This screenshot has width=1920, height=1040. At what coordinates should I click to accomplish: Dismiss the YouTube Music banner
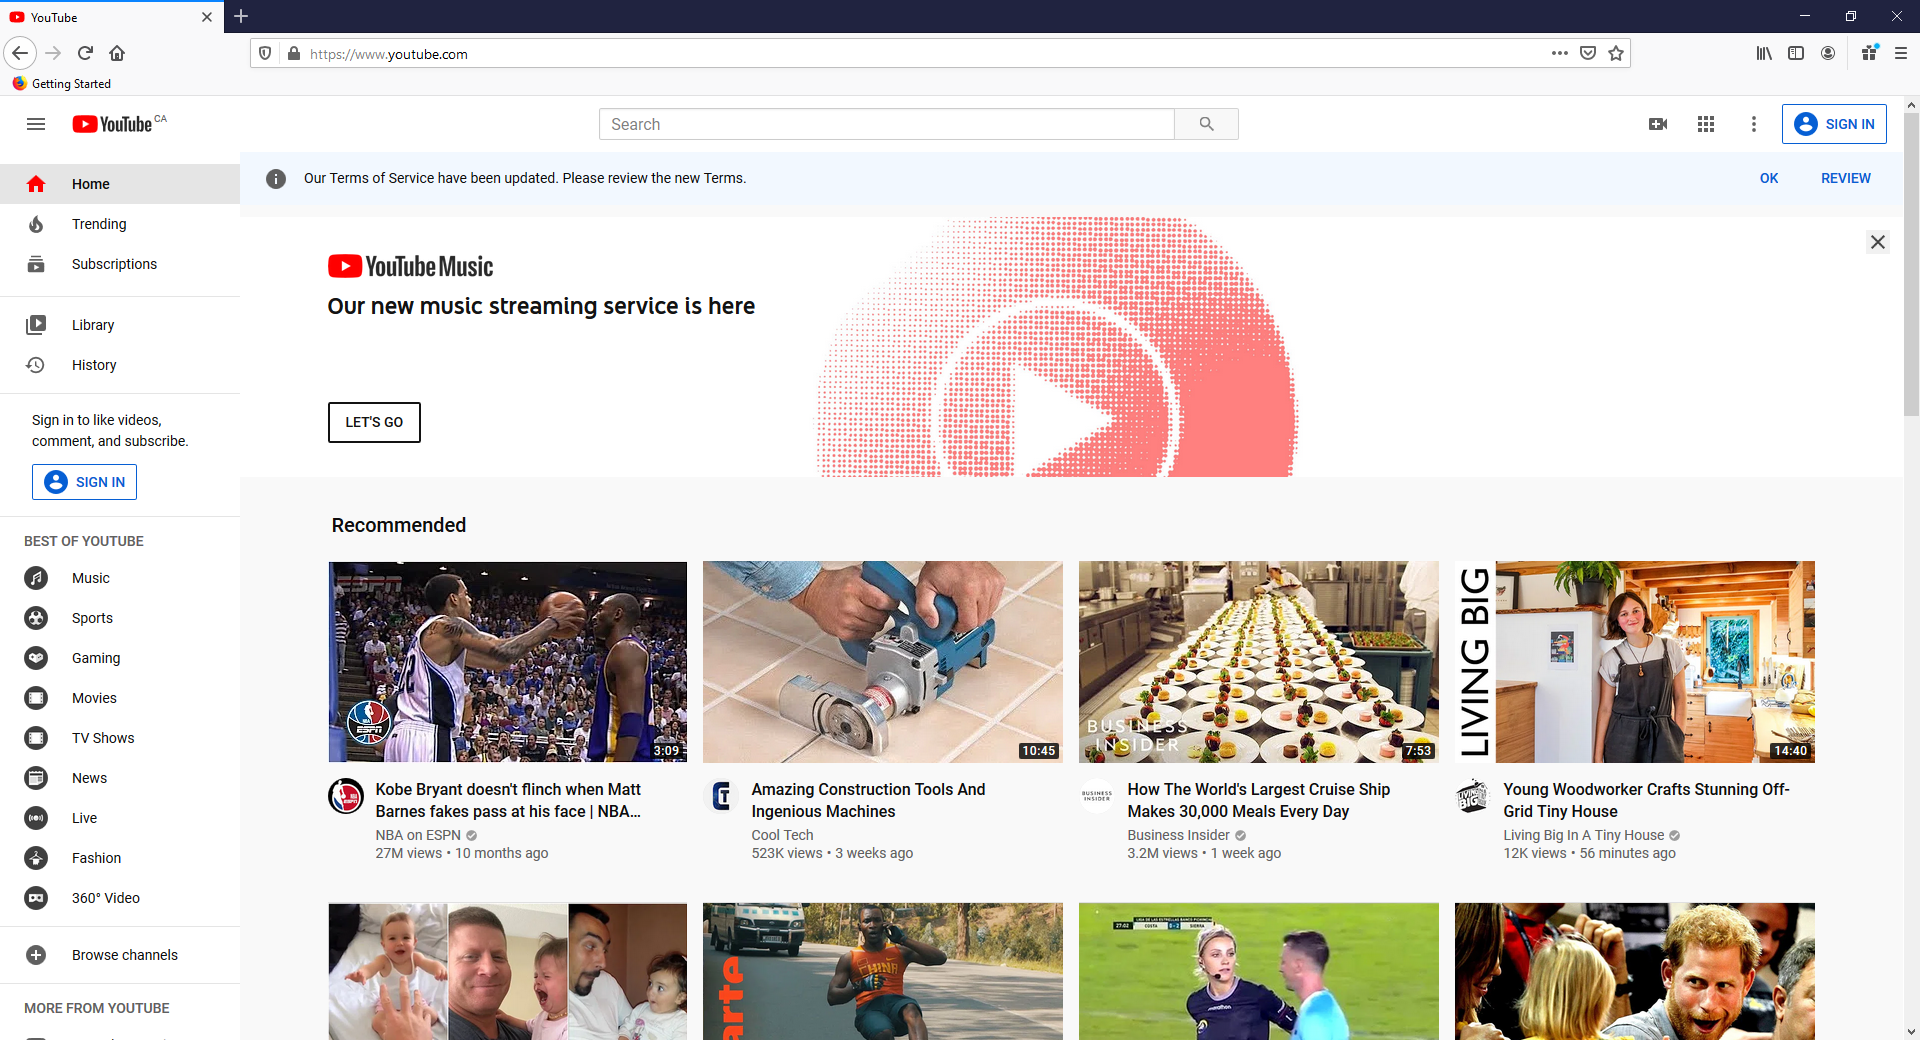(1877, 242)
